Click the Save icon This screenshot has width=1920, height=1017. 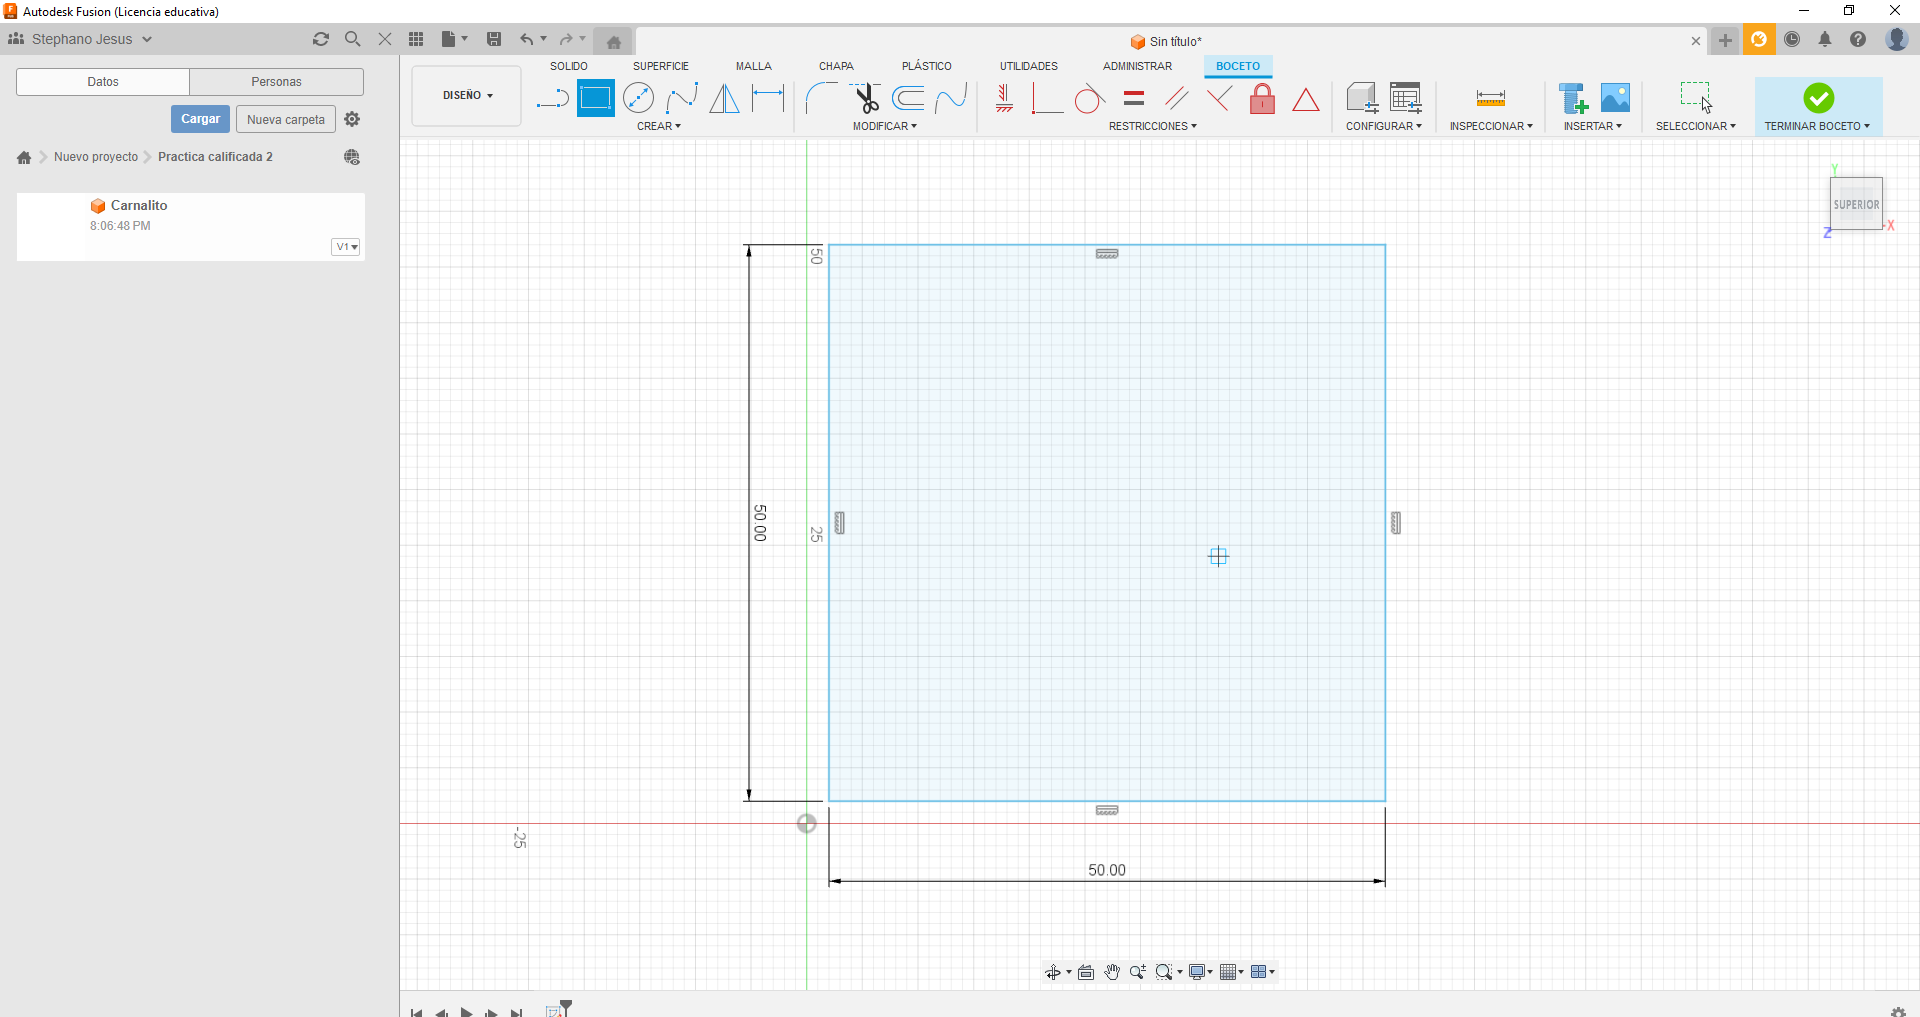click(494, 39)
